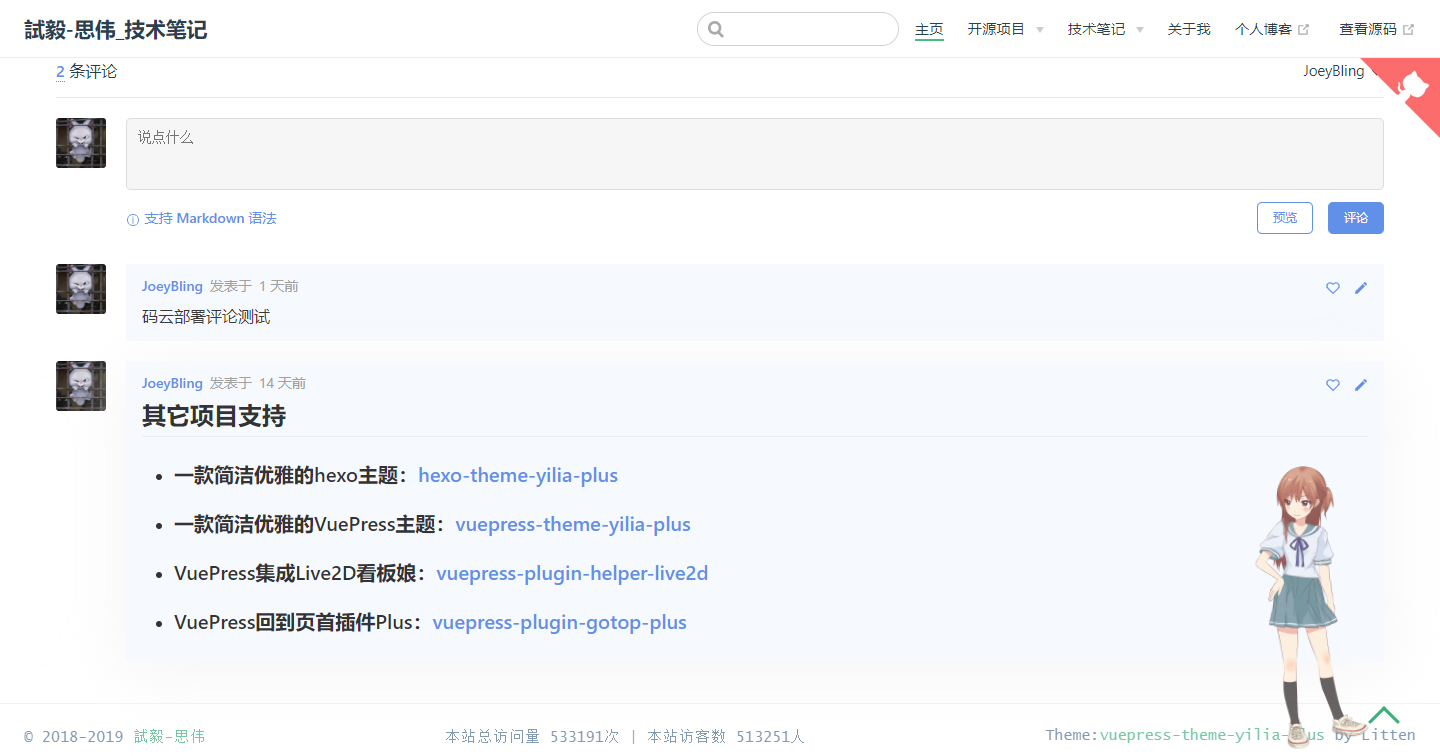The height and width of the screenshot is (756, 1440).
Task: Click the info icon beside 支持 Markdown 语法
Action: pos(133,220)
